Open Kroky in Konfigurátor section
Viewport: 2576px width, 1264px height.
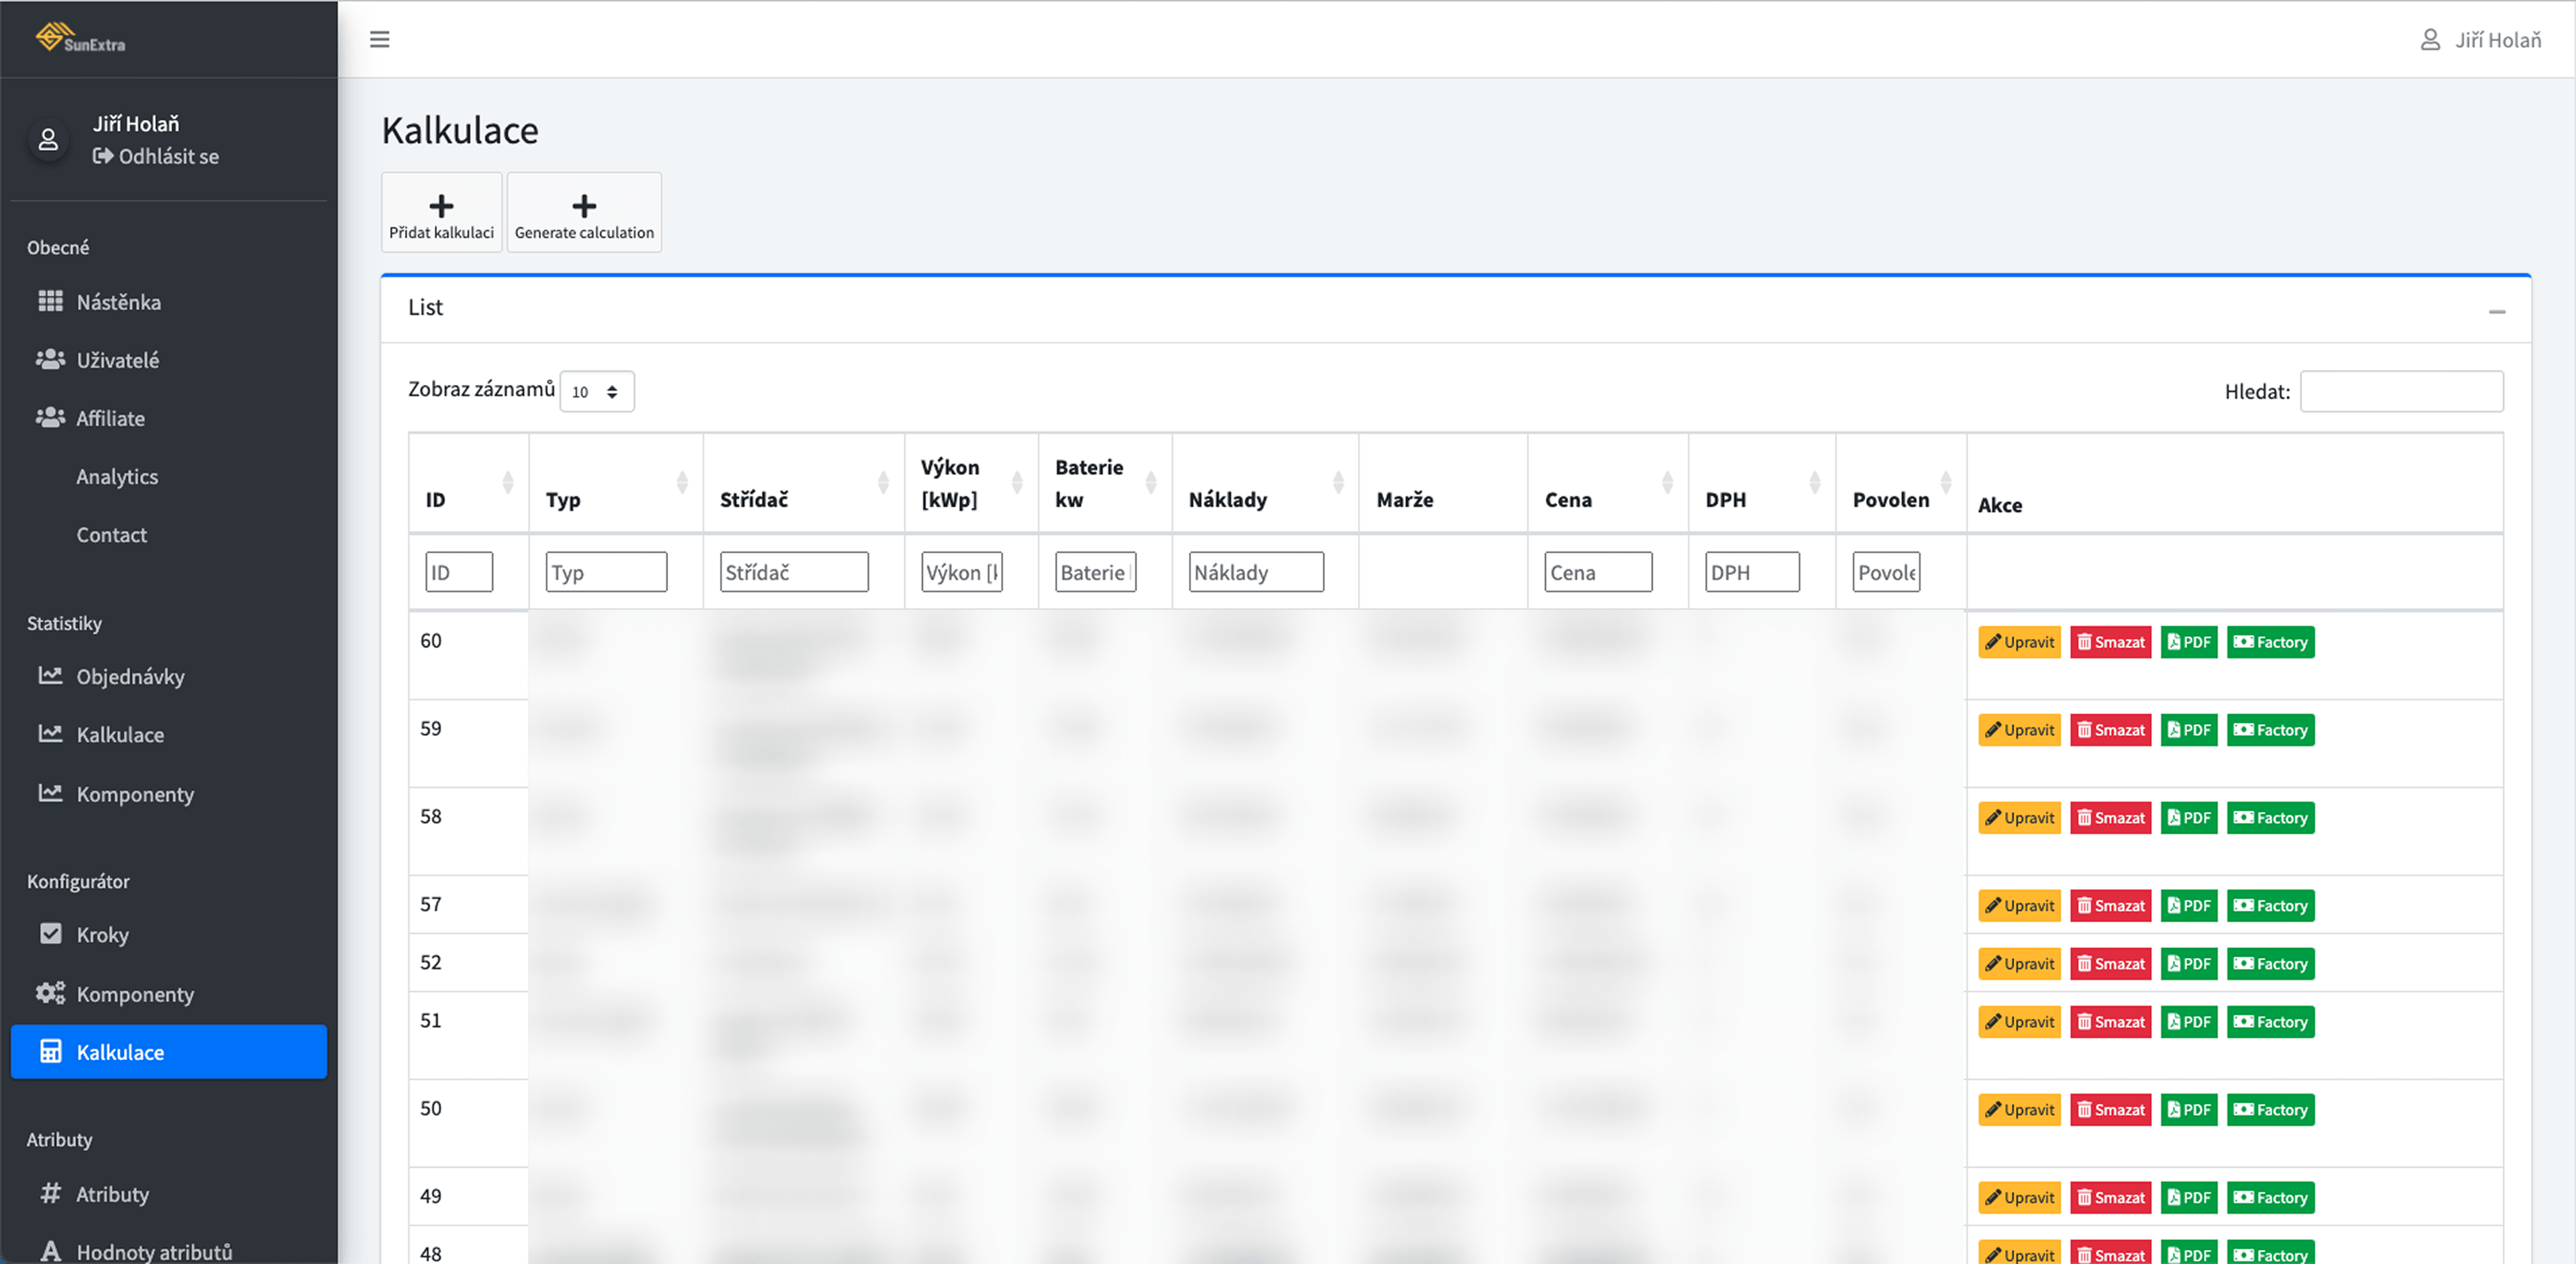point(102,935)
